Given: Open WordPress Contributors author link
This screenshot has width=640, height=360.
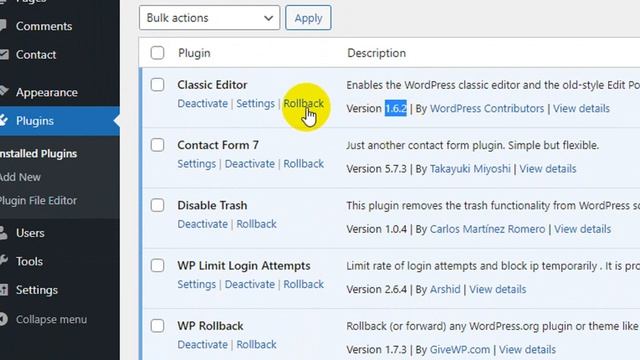Looking at the screenshot, I should click(x=487, y=109).
